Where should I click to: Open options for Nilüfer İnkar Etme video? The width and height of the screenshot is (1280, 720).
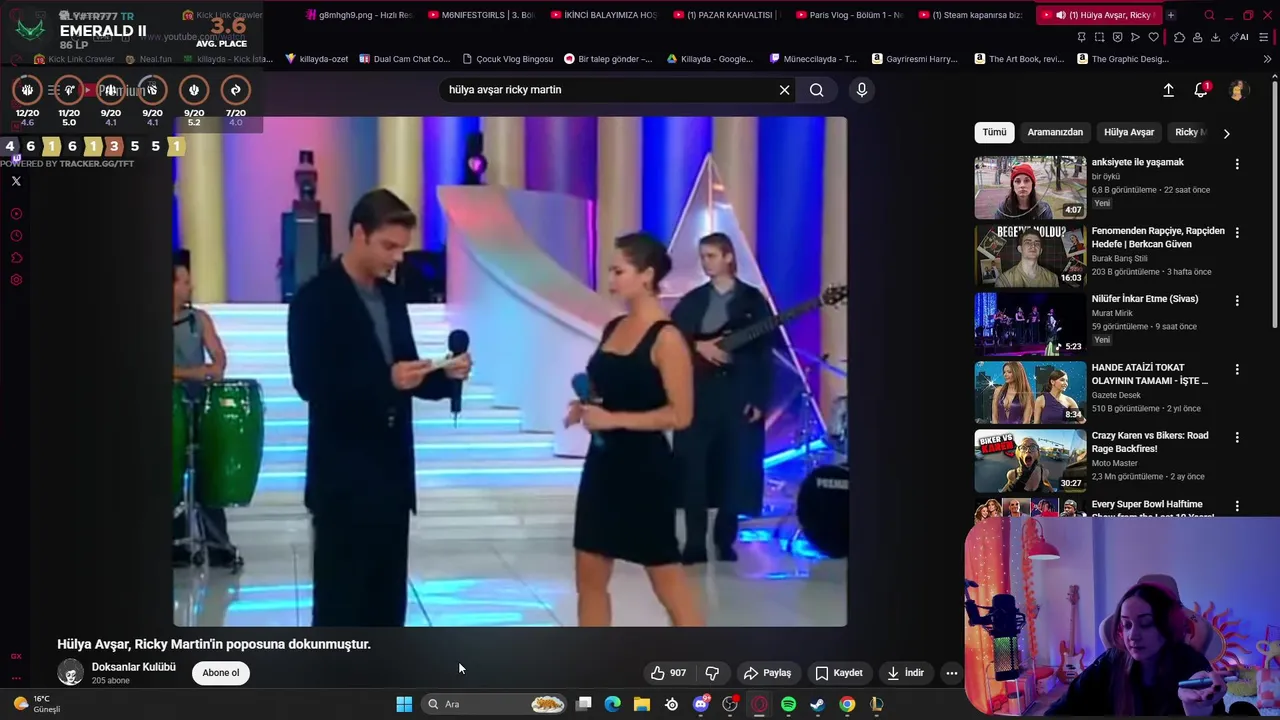[1237, 301]
